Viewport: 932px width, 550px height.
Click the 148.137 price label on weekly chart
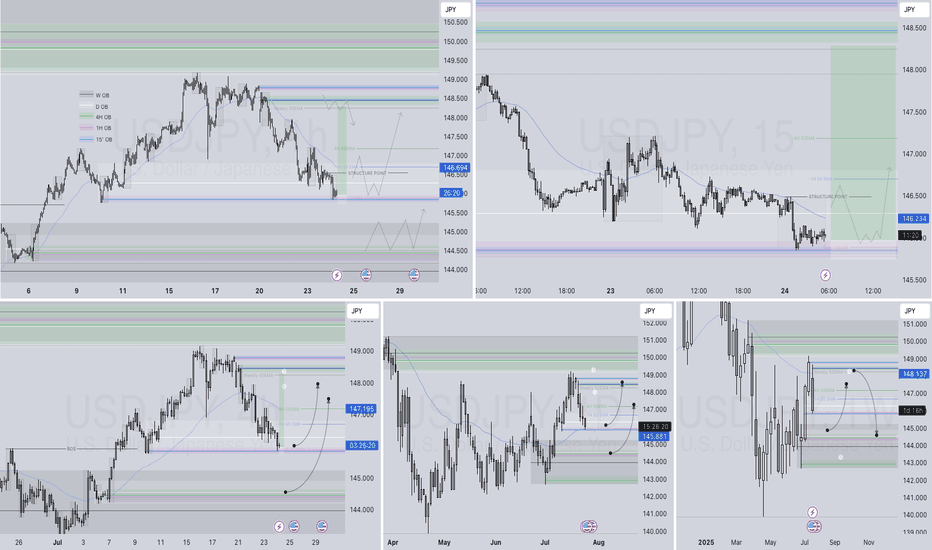click(x=914, y=374)
